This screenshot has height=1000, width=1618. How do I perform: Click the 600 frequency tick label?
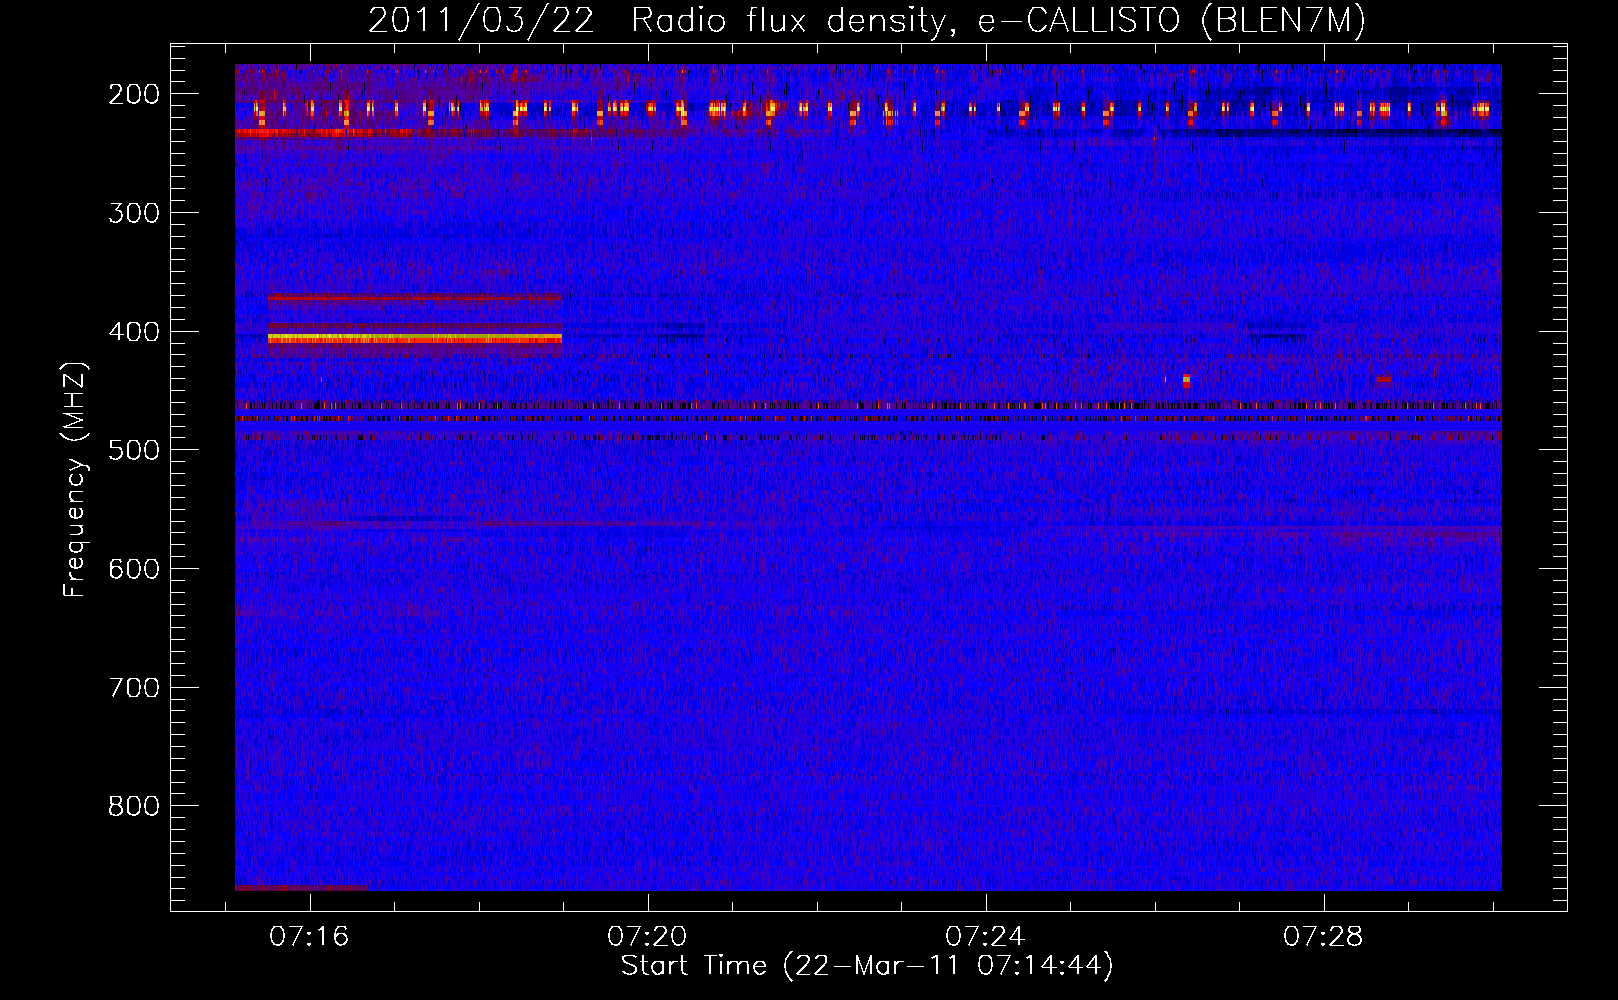point(133,569)
